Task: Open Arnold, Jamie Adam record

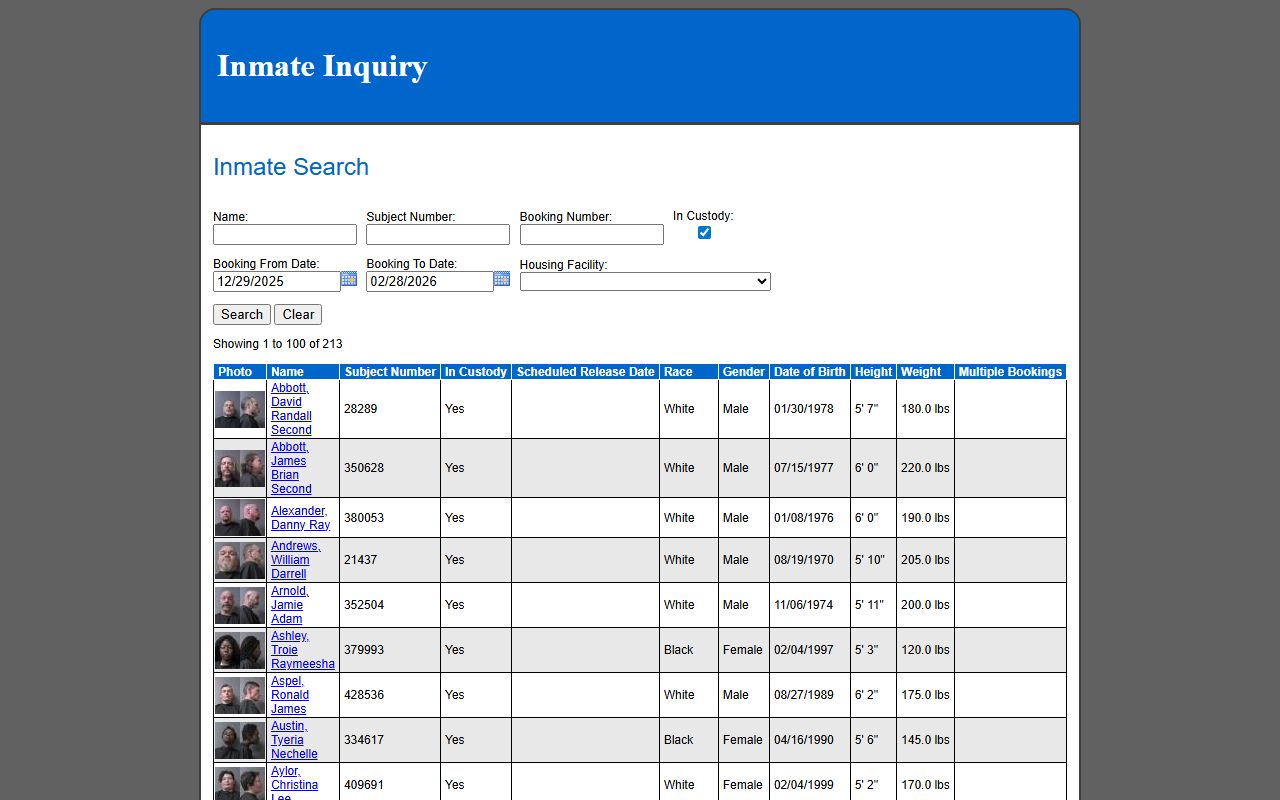Action: coord(290,605)
